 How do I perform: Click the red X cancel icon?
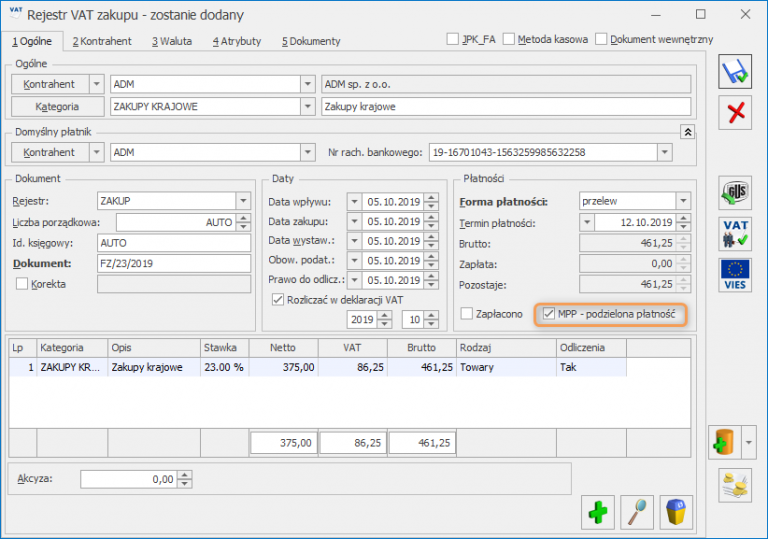[x=736, y=112]
